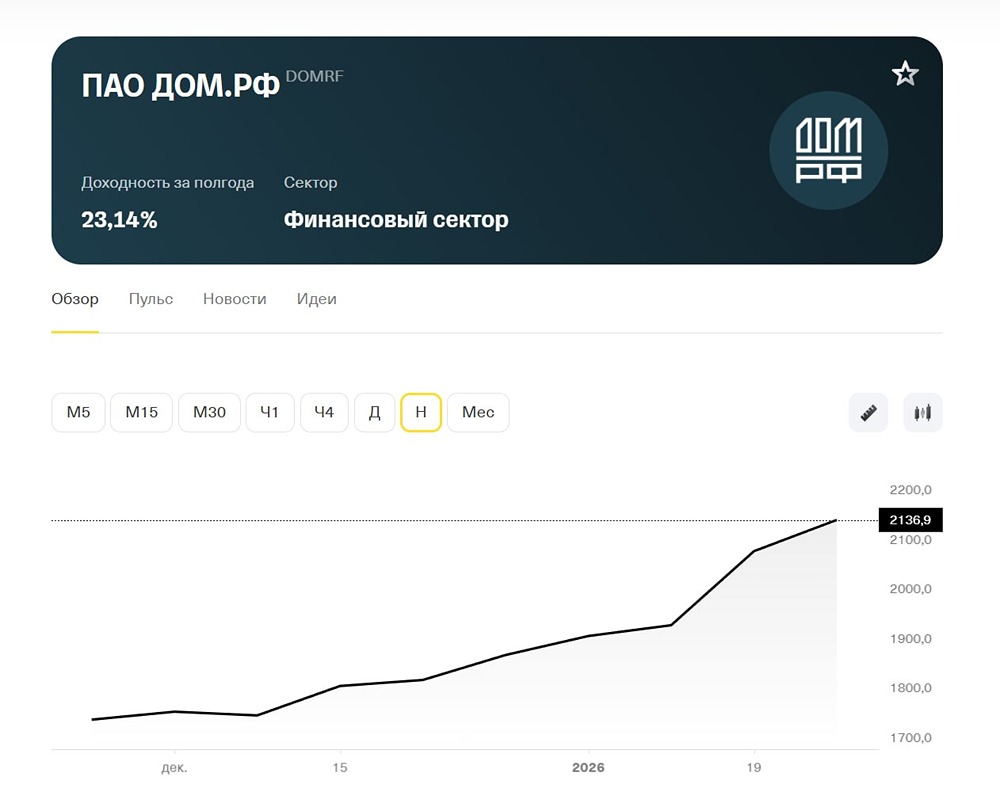Image resolution: width=1000 pixels, height=807 pixels.
Task: Switch to the Ч1 hourly timeframe
Action: pyautogui.click(x=270, y=412)
